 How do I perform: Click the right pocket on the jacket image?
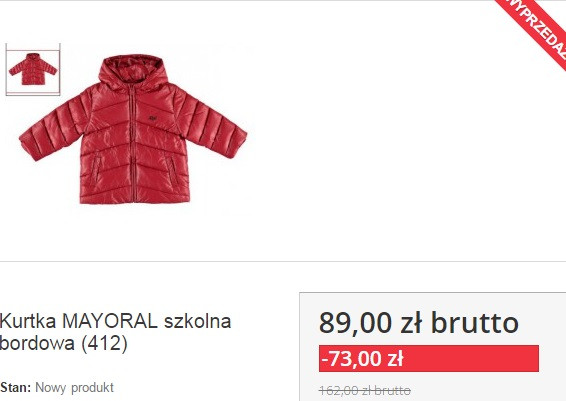(171, 169)
